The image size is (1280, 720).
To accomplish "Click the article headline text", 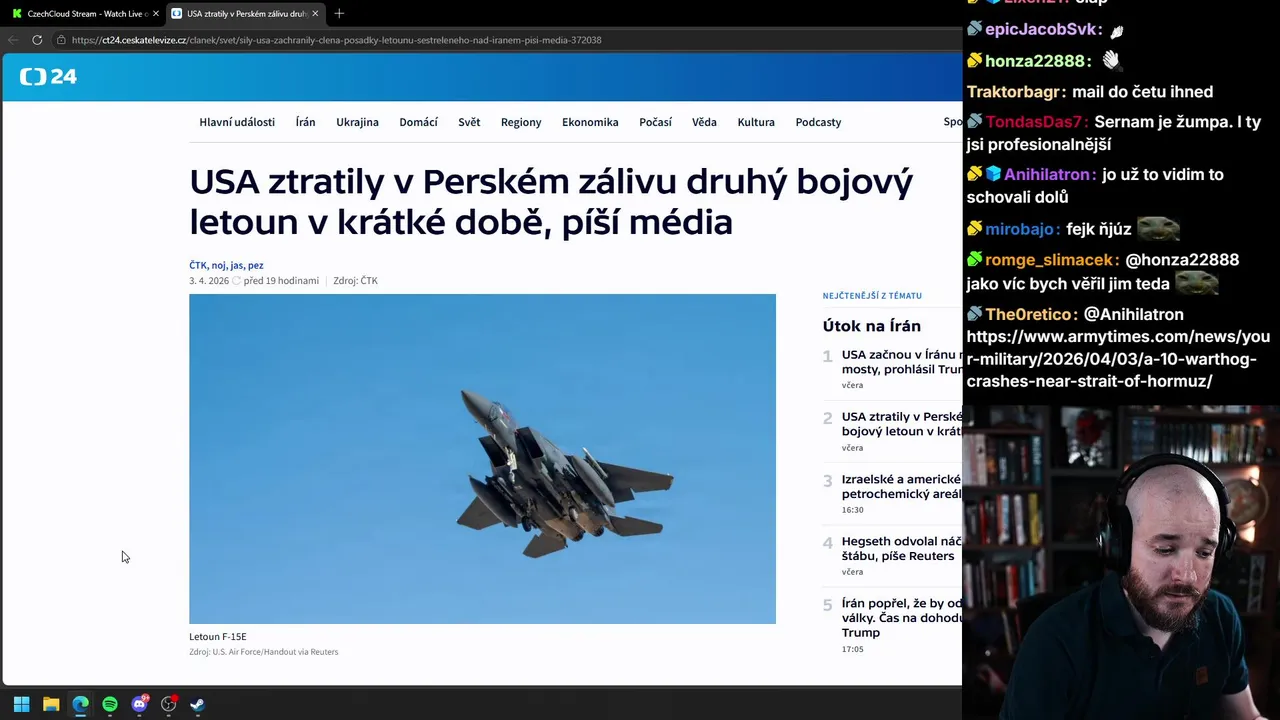I will (x=551, y=201).
